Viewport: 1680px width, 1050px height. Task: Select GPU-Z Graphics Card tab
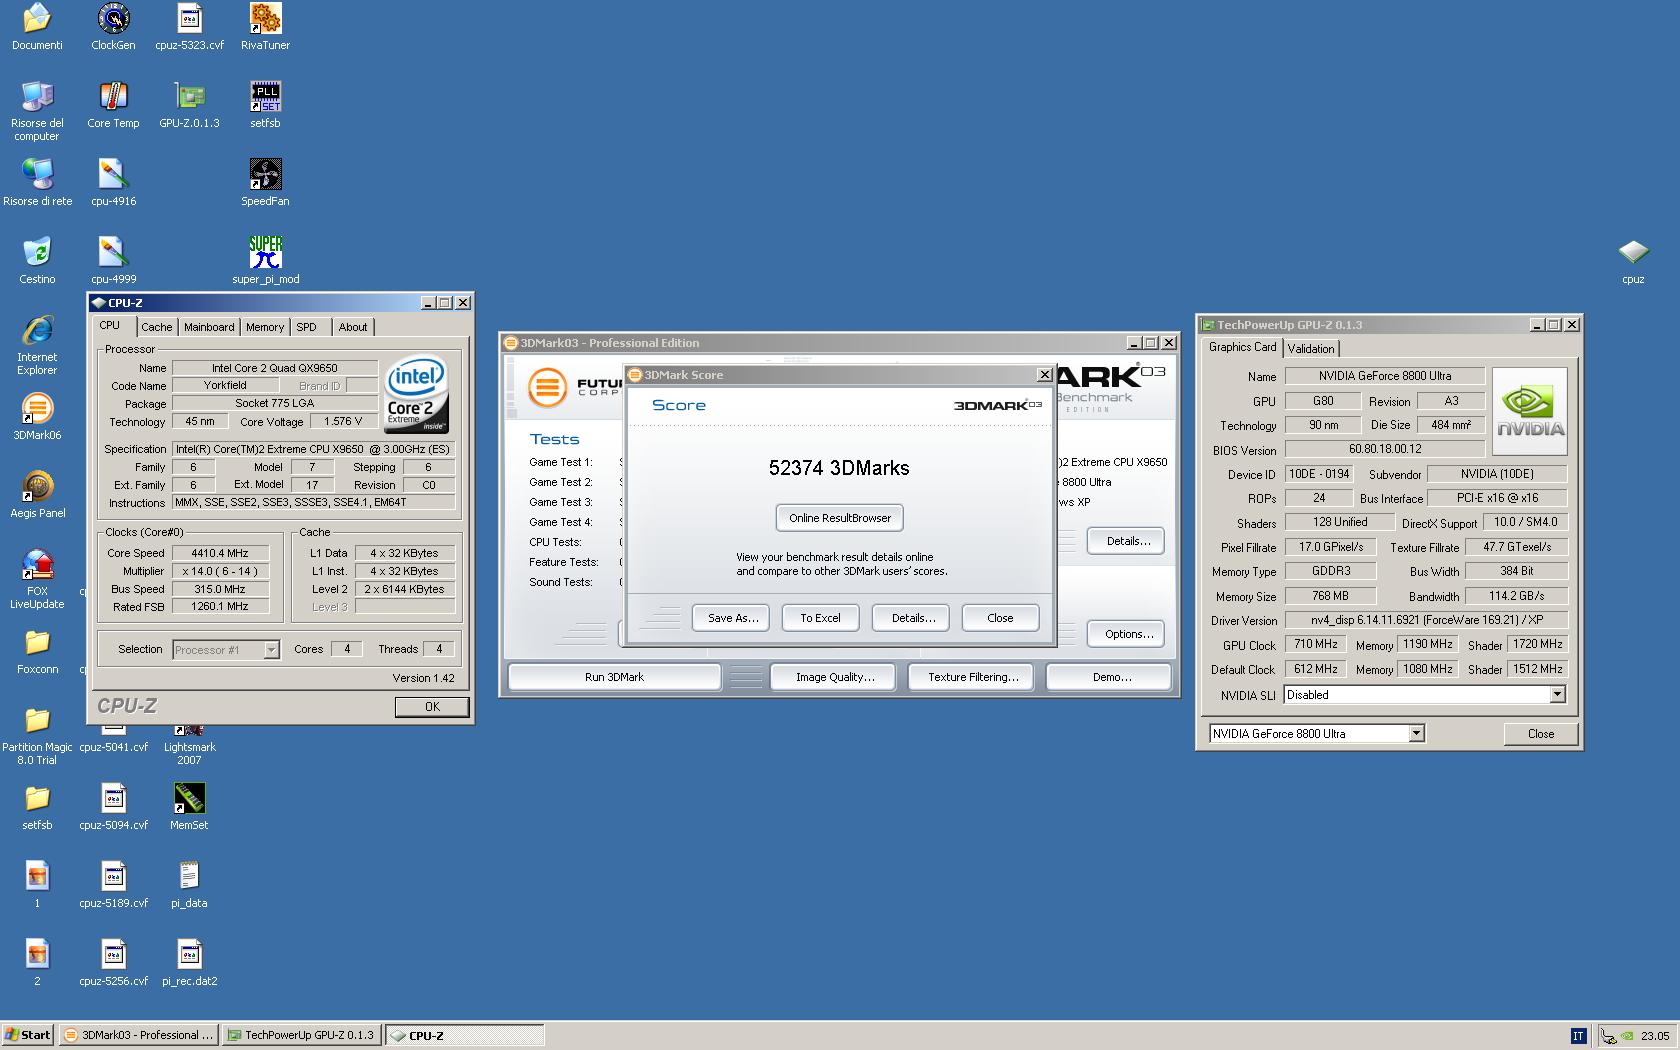point(1242,347)
